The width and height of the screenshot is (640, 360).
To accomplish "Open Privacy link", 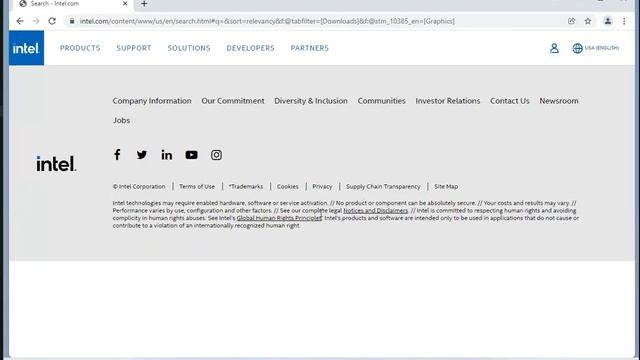I will [322, 187].
